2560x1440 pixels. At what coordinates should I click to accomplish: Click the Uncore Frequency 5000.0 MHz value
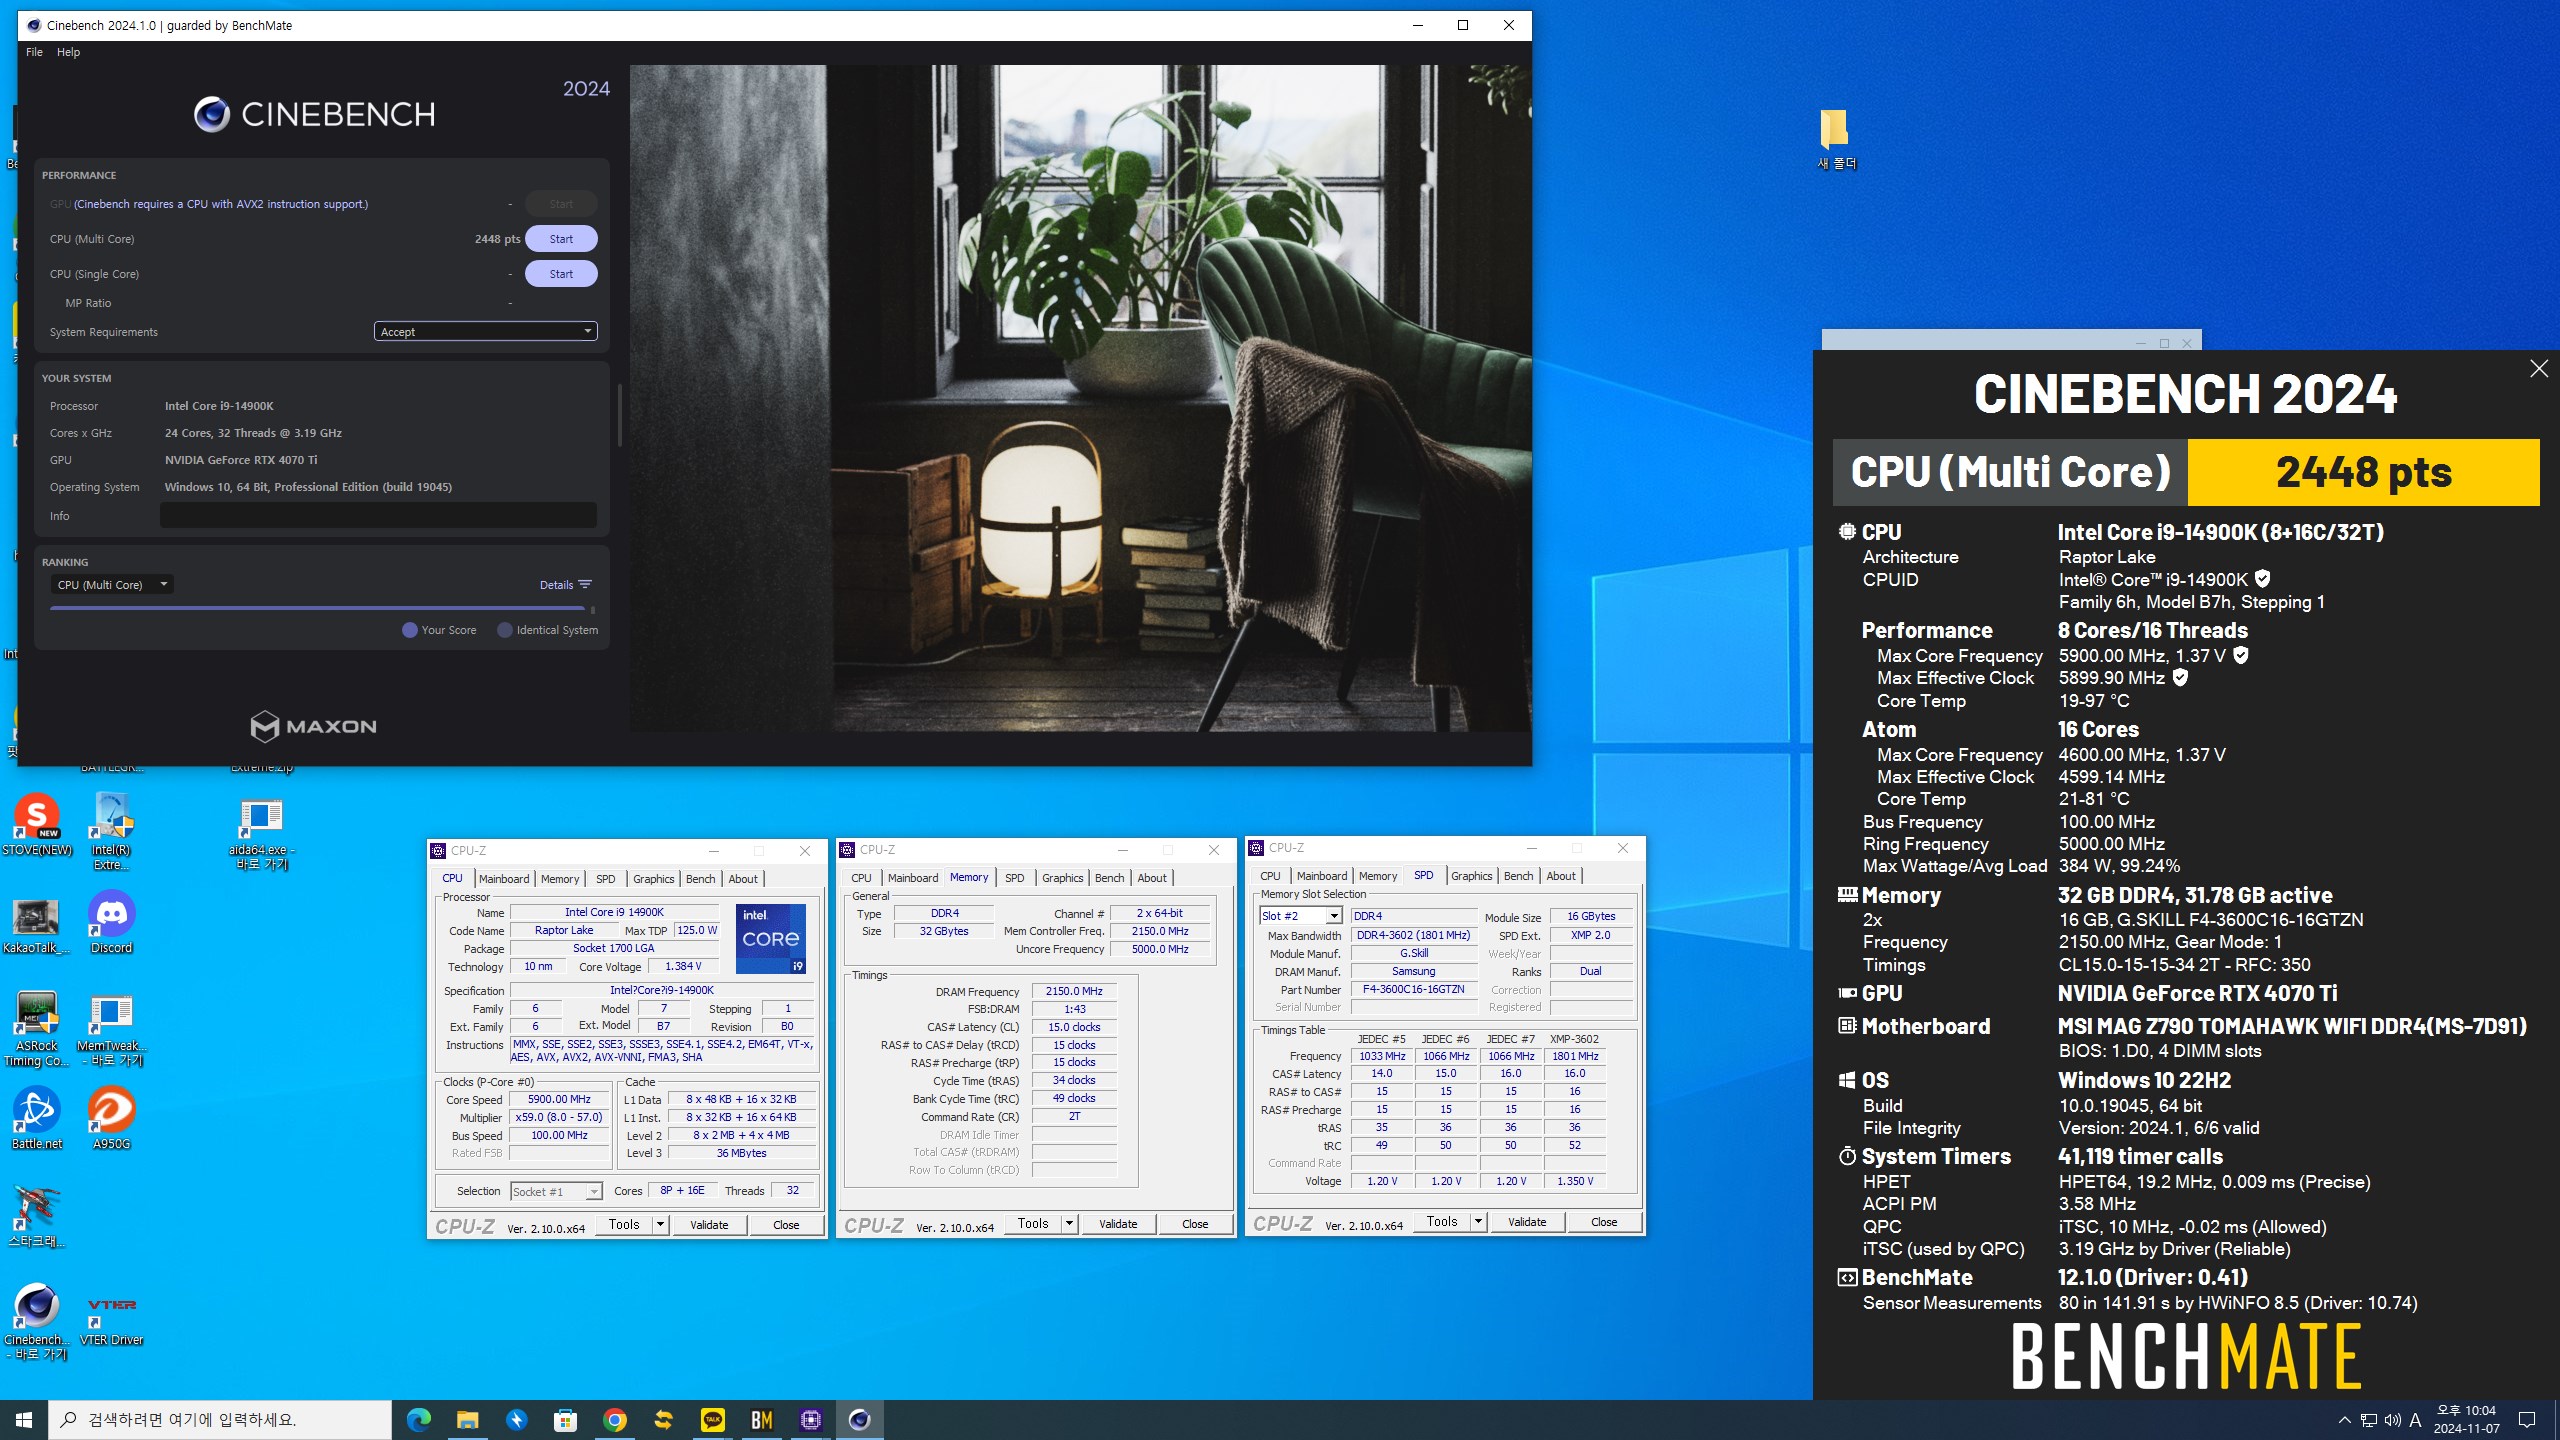pyautogui.click(x=1160, y=949)
